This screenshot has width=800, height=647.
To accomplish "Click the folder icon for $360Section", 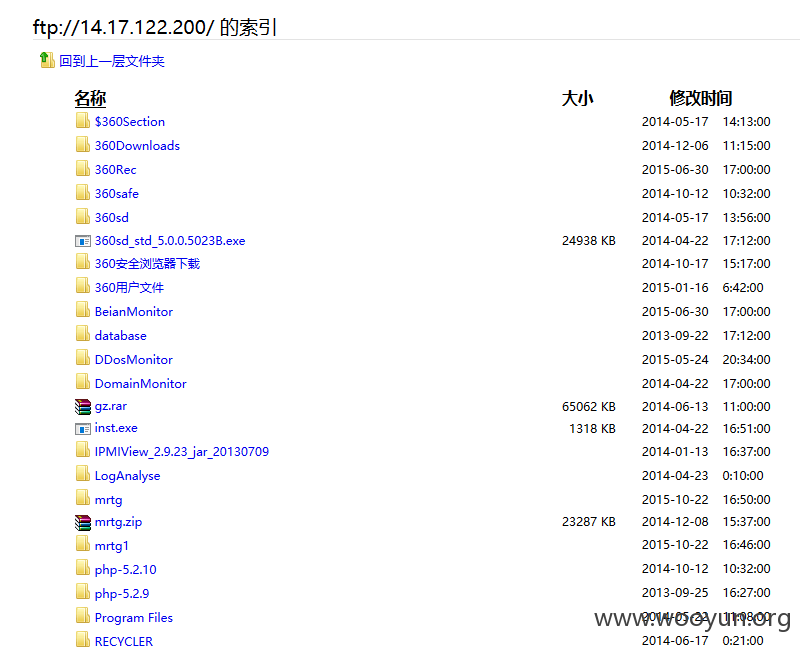I will 83,120.
